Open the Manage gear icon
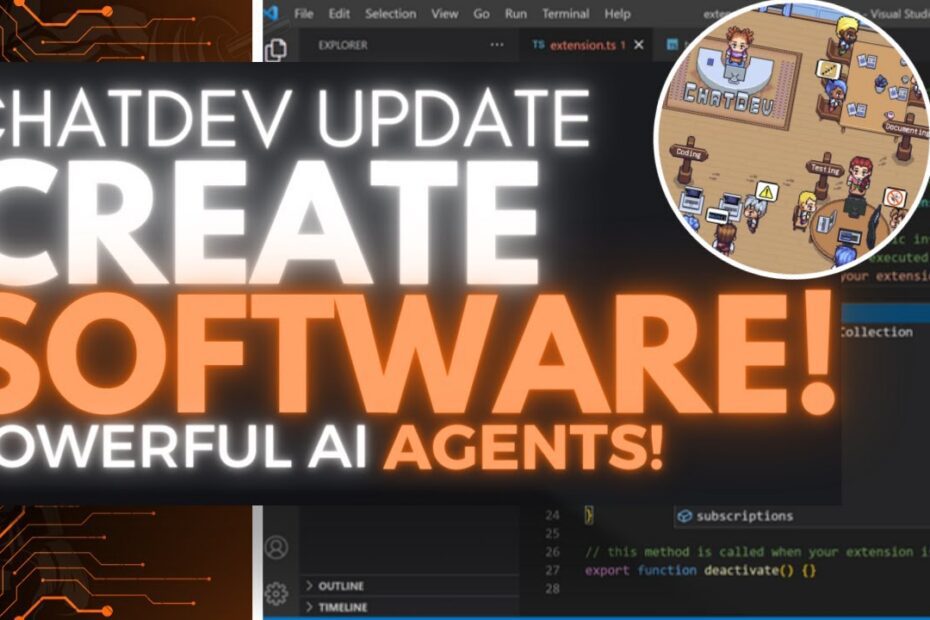The width and height of the screenshot is (930, 620). [x=276, y=593]
